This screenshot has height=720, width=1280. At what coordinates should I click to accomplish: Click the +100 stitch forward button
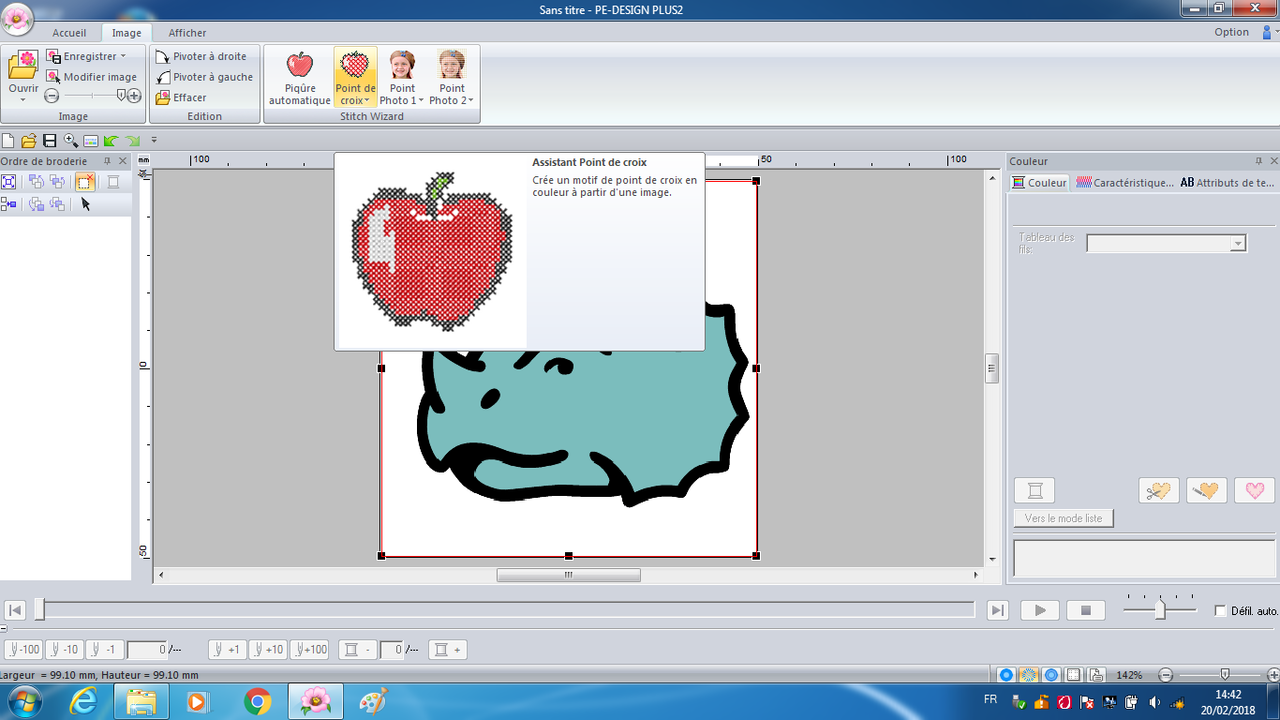[310, 650]
